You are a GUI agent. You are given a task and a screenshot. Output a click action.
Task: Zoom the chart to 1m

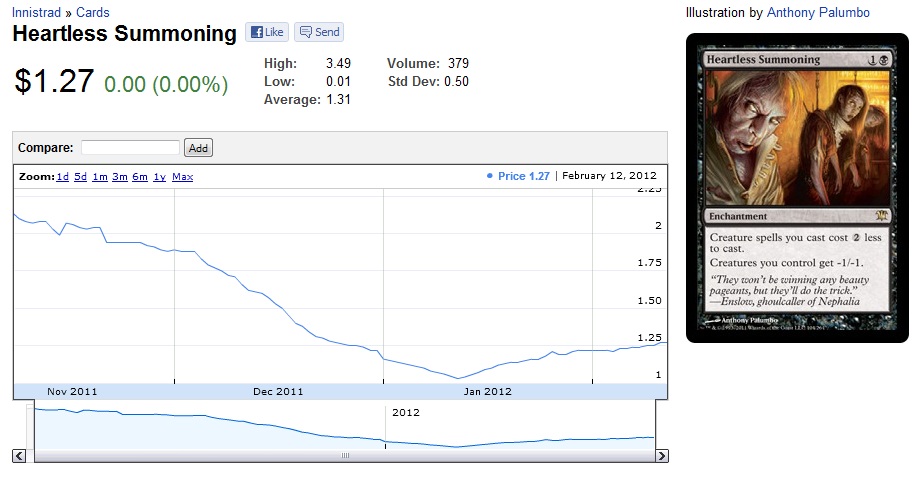pos(100,177)
